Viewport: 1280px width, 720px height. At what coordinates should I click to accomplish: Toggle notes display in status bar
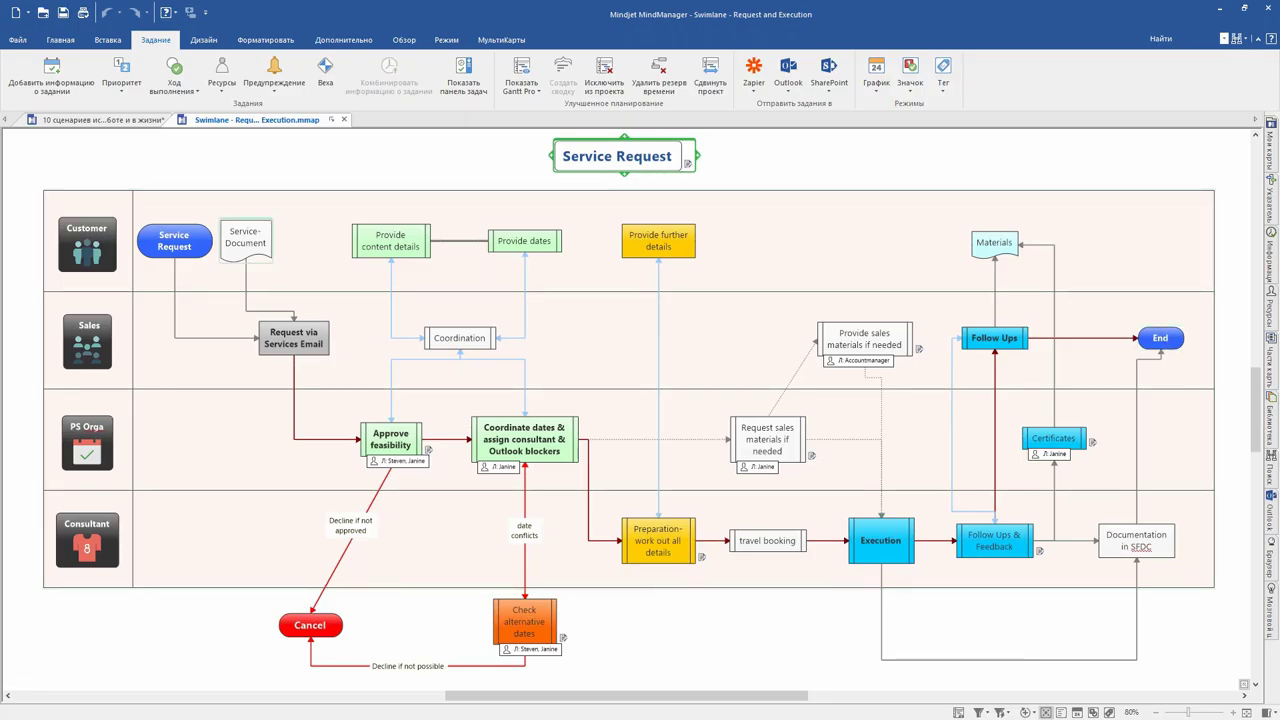[1061, 712]
